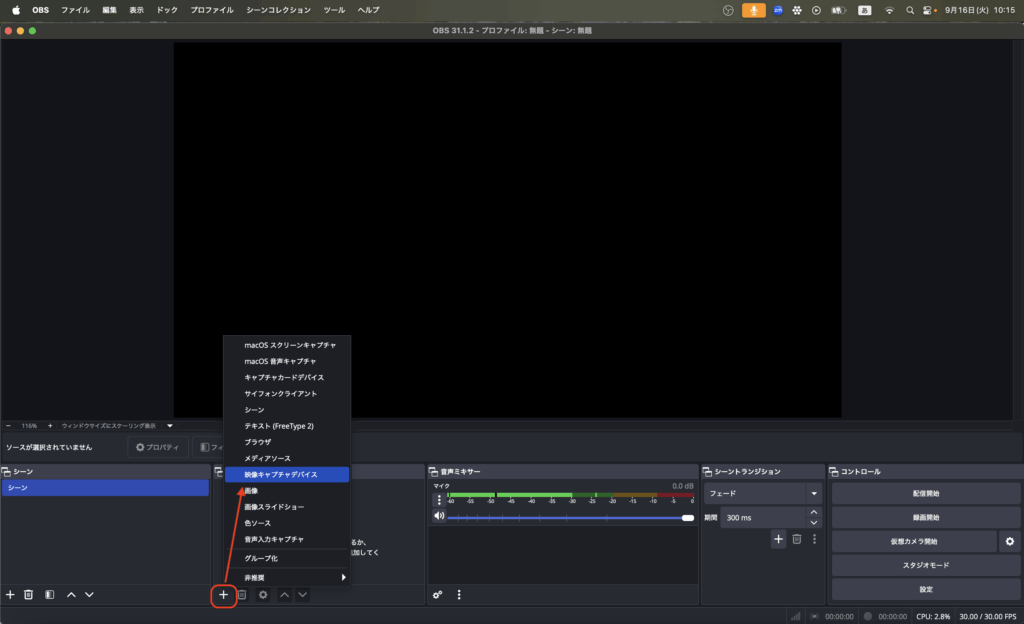The height and width of the screenshot is (624, 1024).
Task: Click the add source plus button
Action: [x=223, y=594]
